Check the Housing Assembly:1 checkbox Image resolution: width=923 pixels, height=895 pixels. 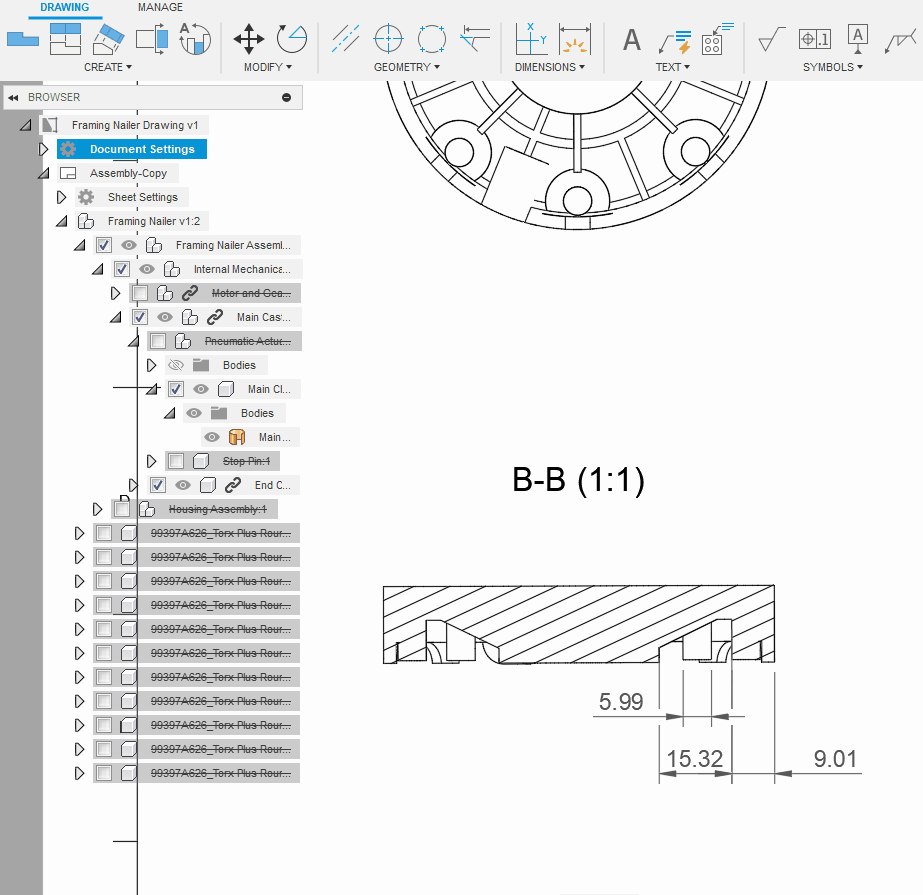122,509
